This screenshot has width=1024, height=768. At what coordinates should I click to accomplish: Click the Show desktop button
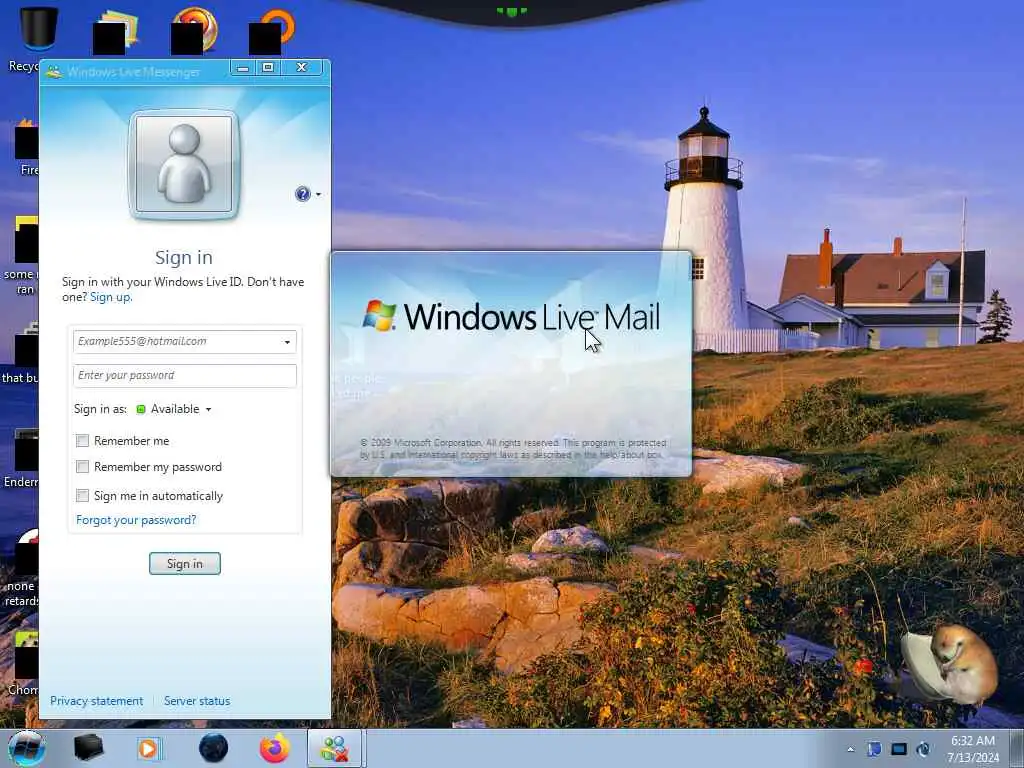click(1016, 749)
